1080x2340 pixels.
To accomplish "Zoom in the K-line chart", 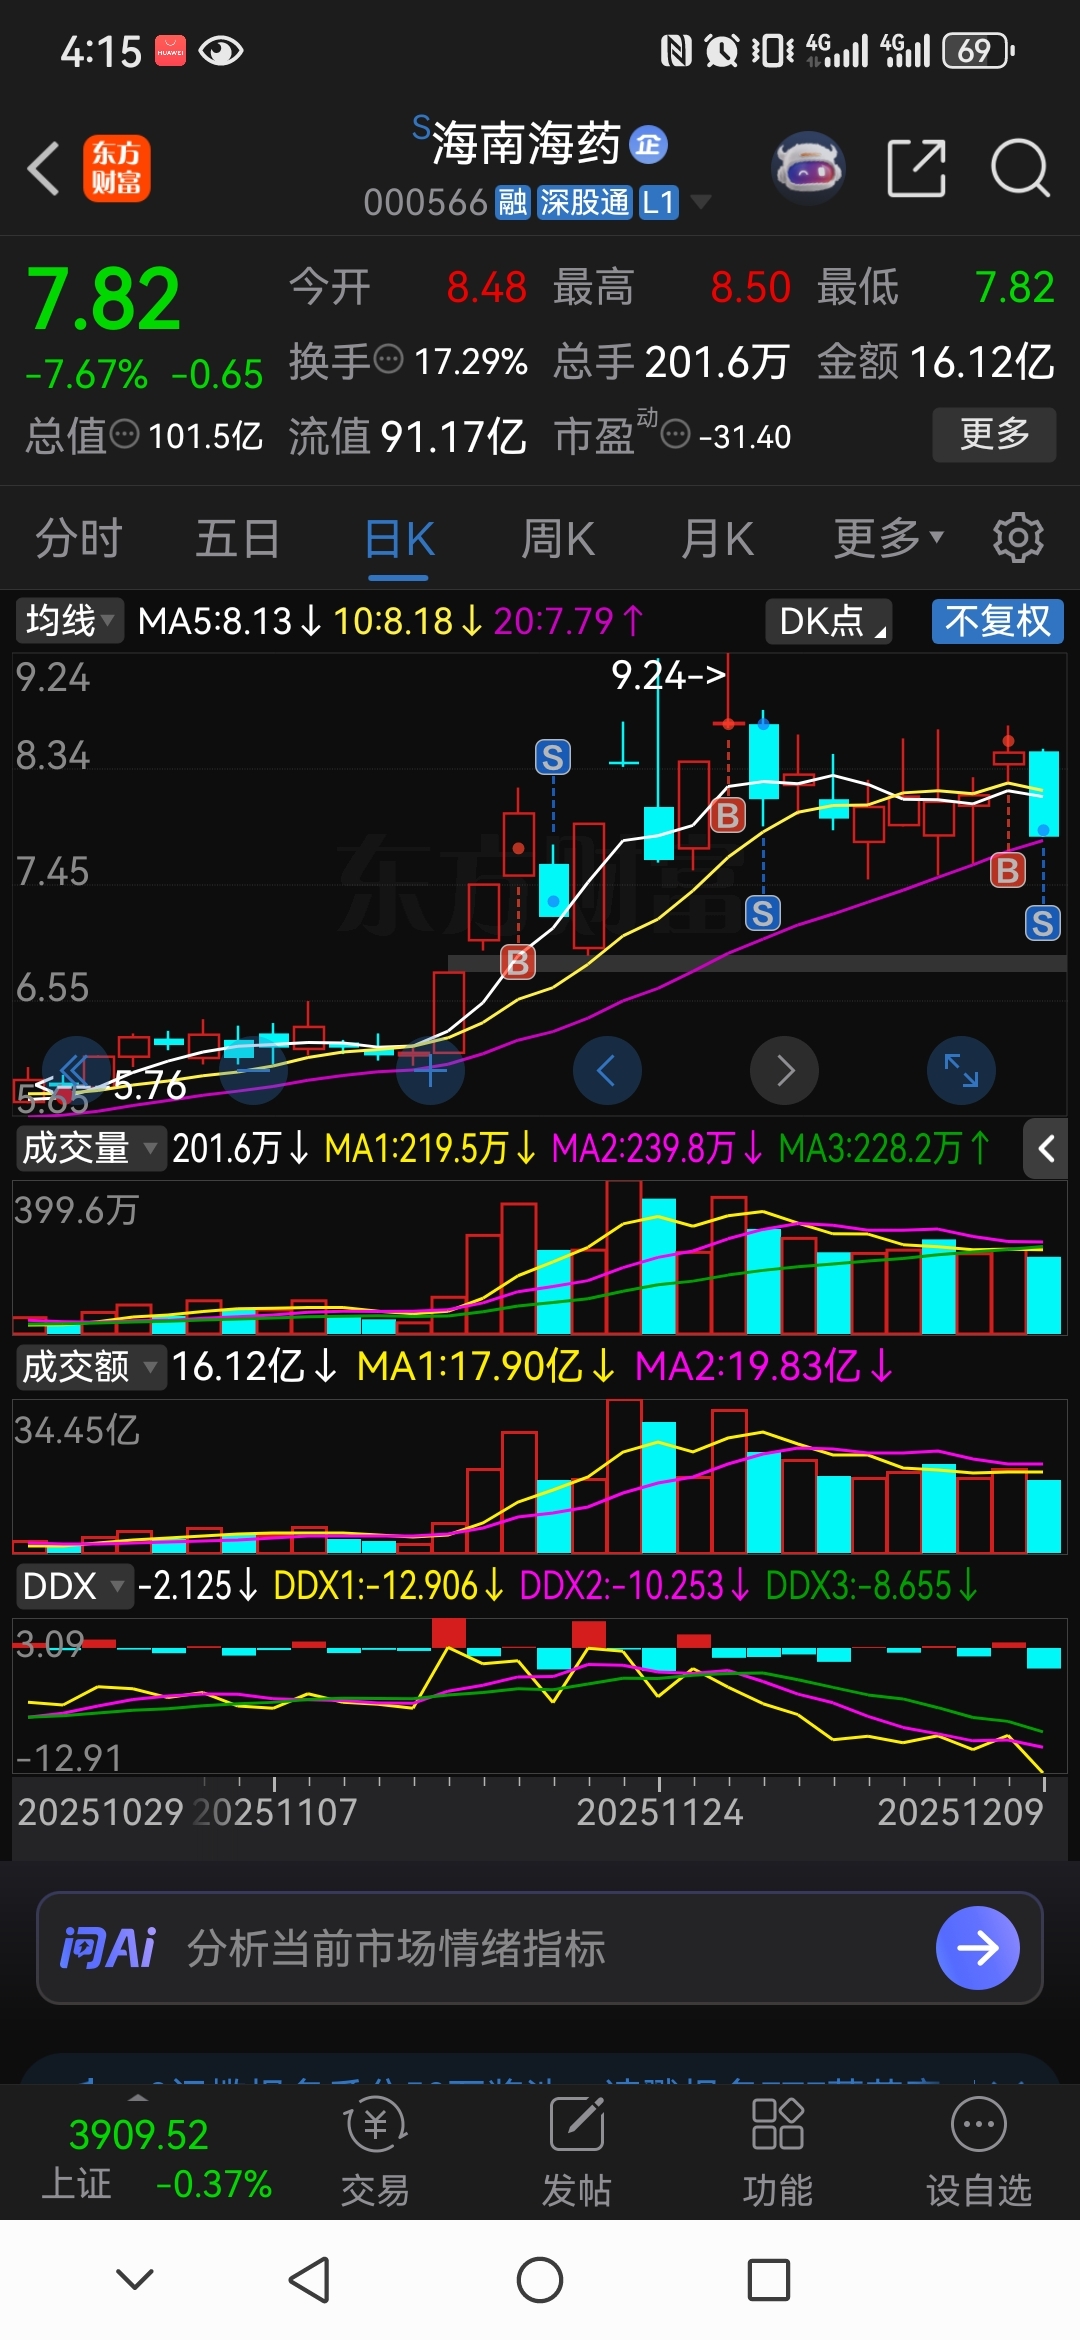I will [430, 1071].
